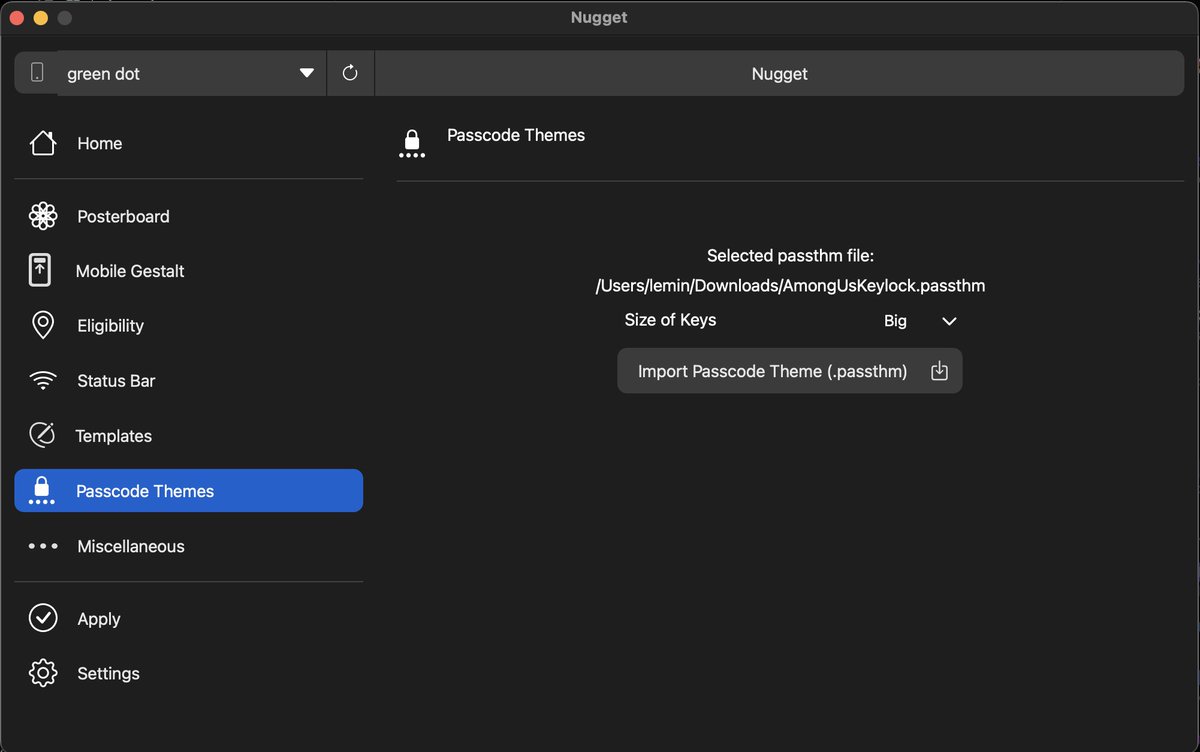Click Import Passcode Theme (.passthm) button
1200x752 pixels.
click(790, 371)
